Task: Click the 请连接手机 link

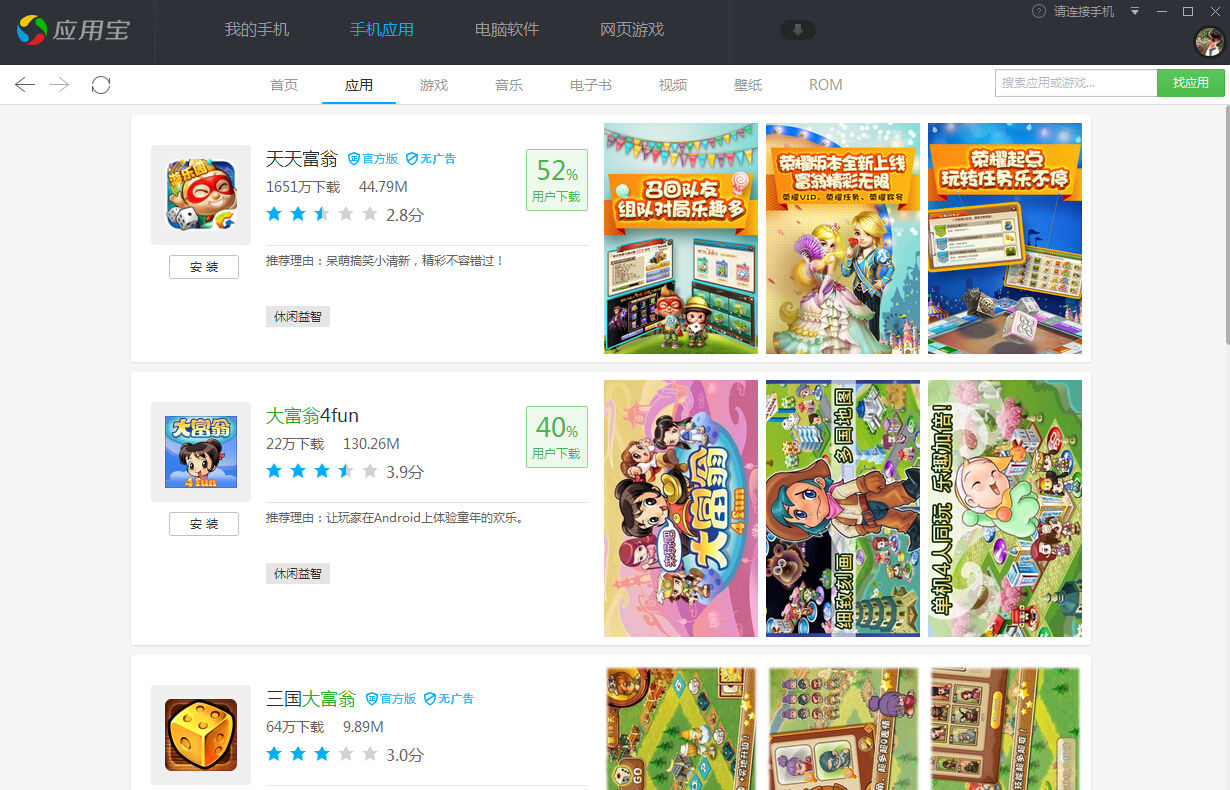Action: [x=1084, y=11]
